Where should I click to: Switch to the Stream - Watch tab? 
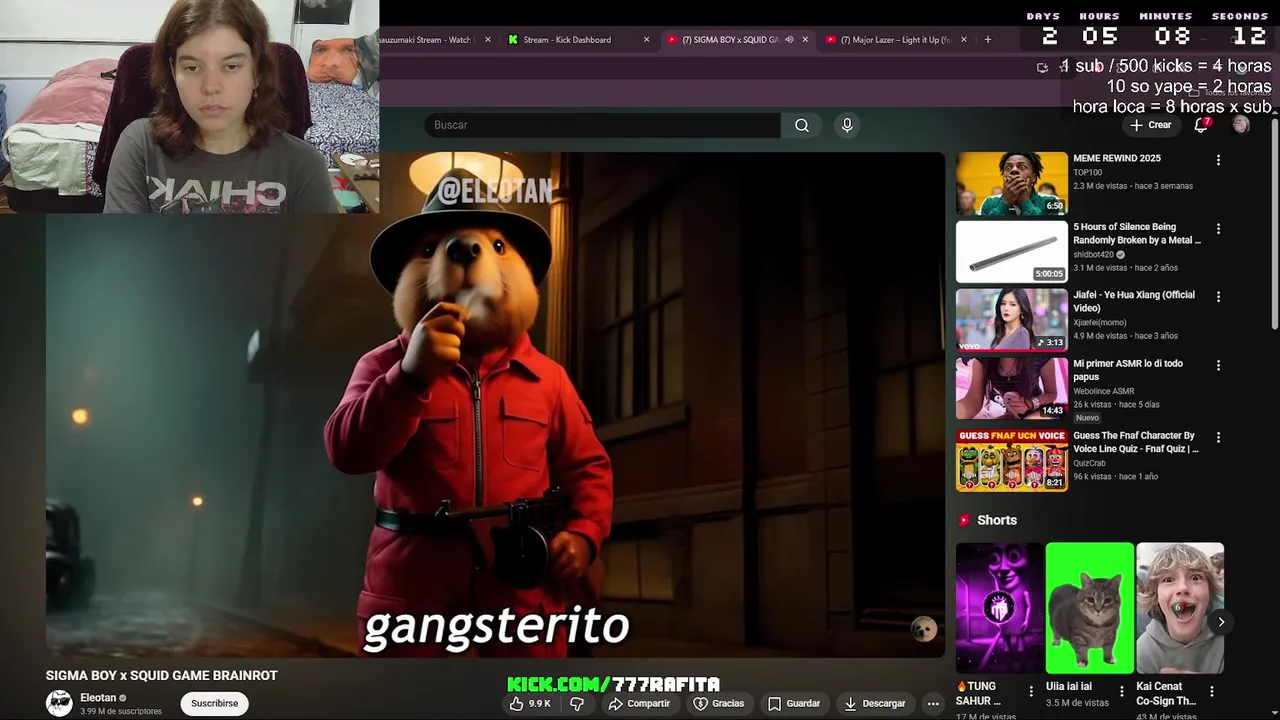432,40
